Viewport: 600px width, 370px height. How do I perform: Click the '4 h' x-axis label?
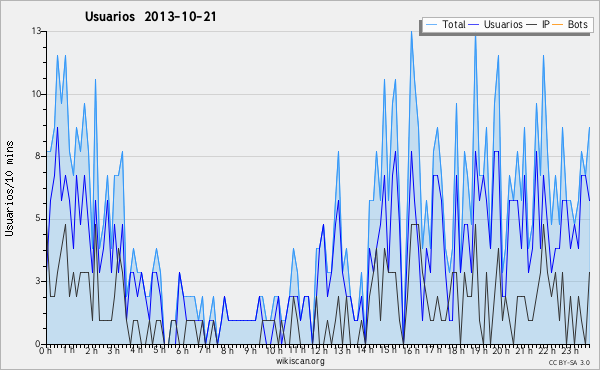click(136, 351)
